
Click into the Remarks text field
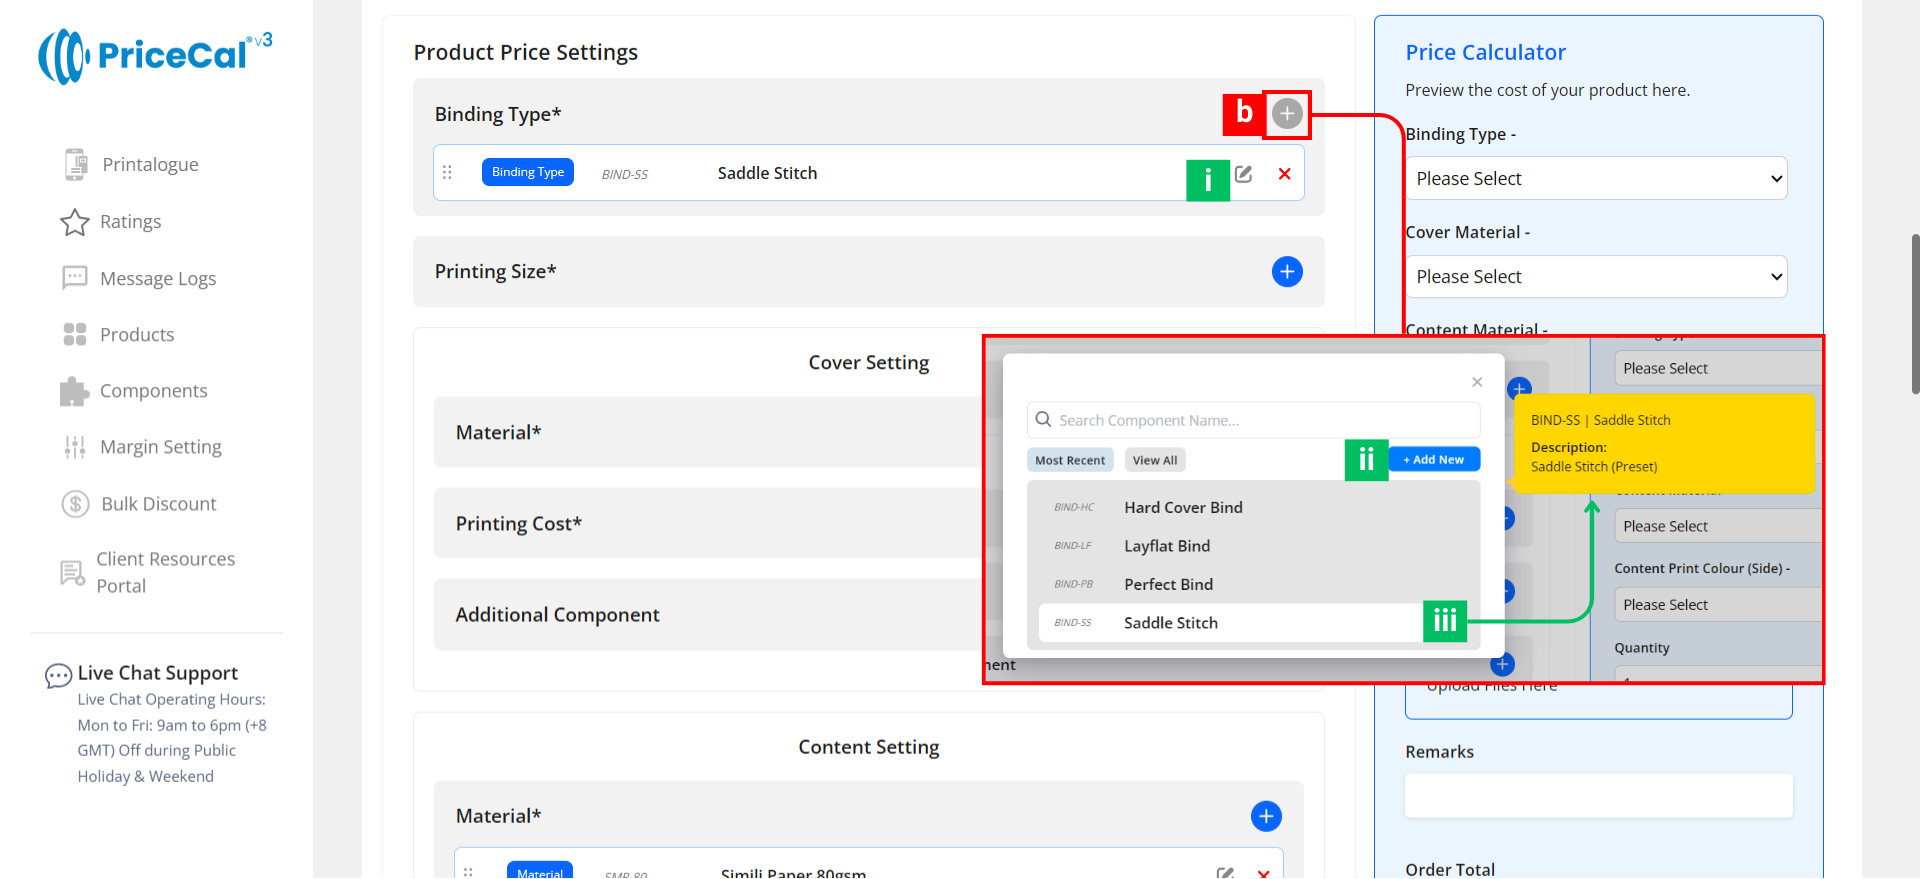[x=1598, y=796]
